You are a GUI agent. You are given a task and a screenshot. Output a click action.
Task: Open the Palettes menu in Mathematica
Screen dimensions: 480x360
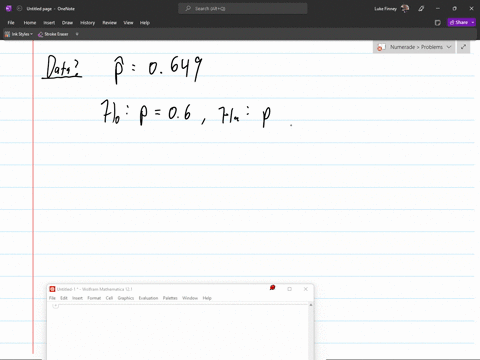tap(170, 298)
